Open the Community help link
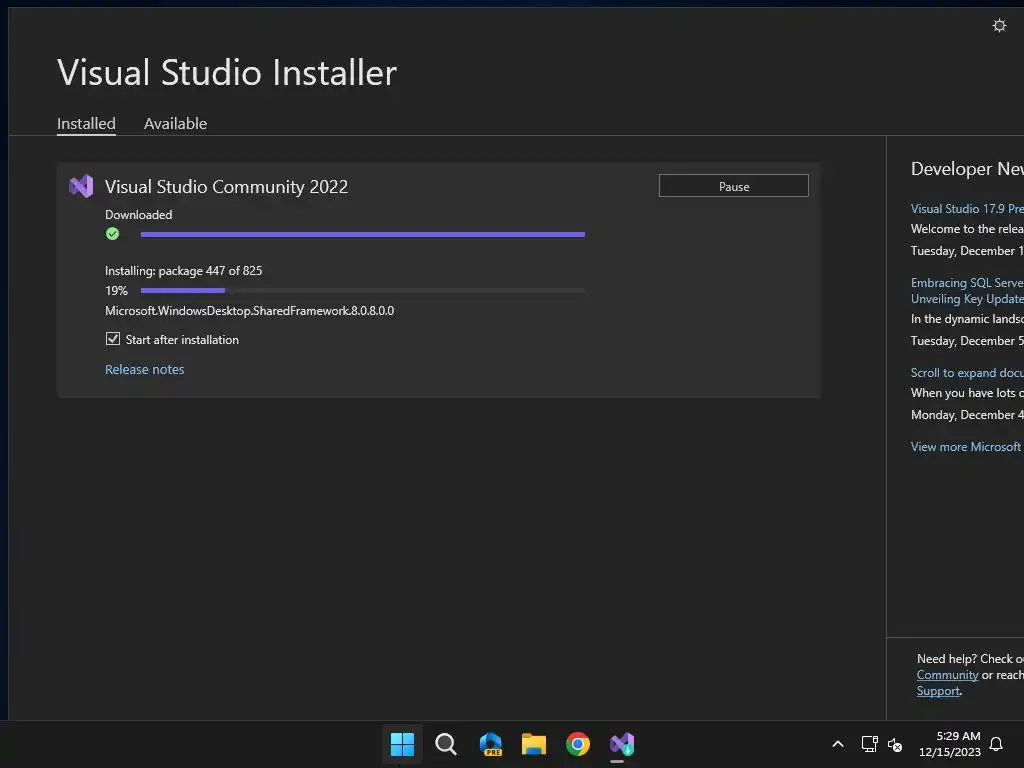The width and height of the screenshot is (1024, 768). (x=947, y=675)
